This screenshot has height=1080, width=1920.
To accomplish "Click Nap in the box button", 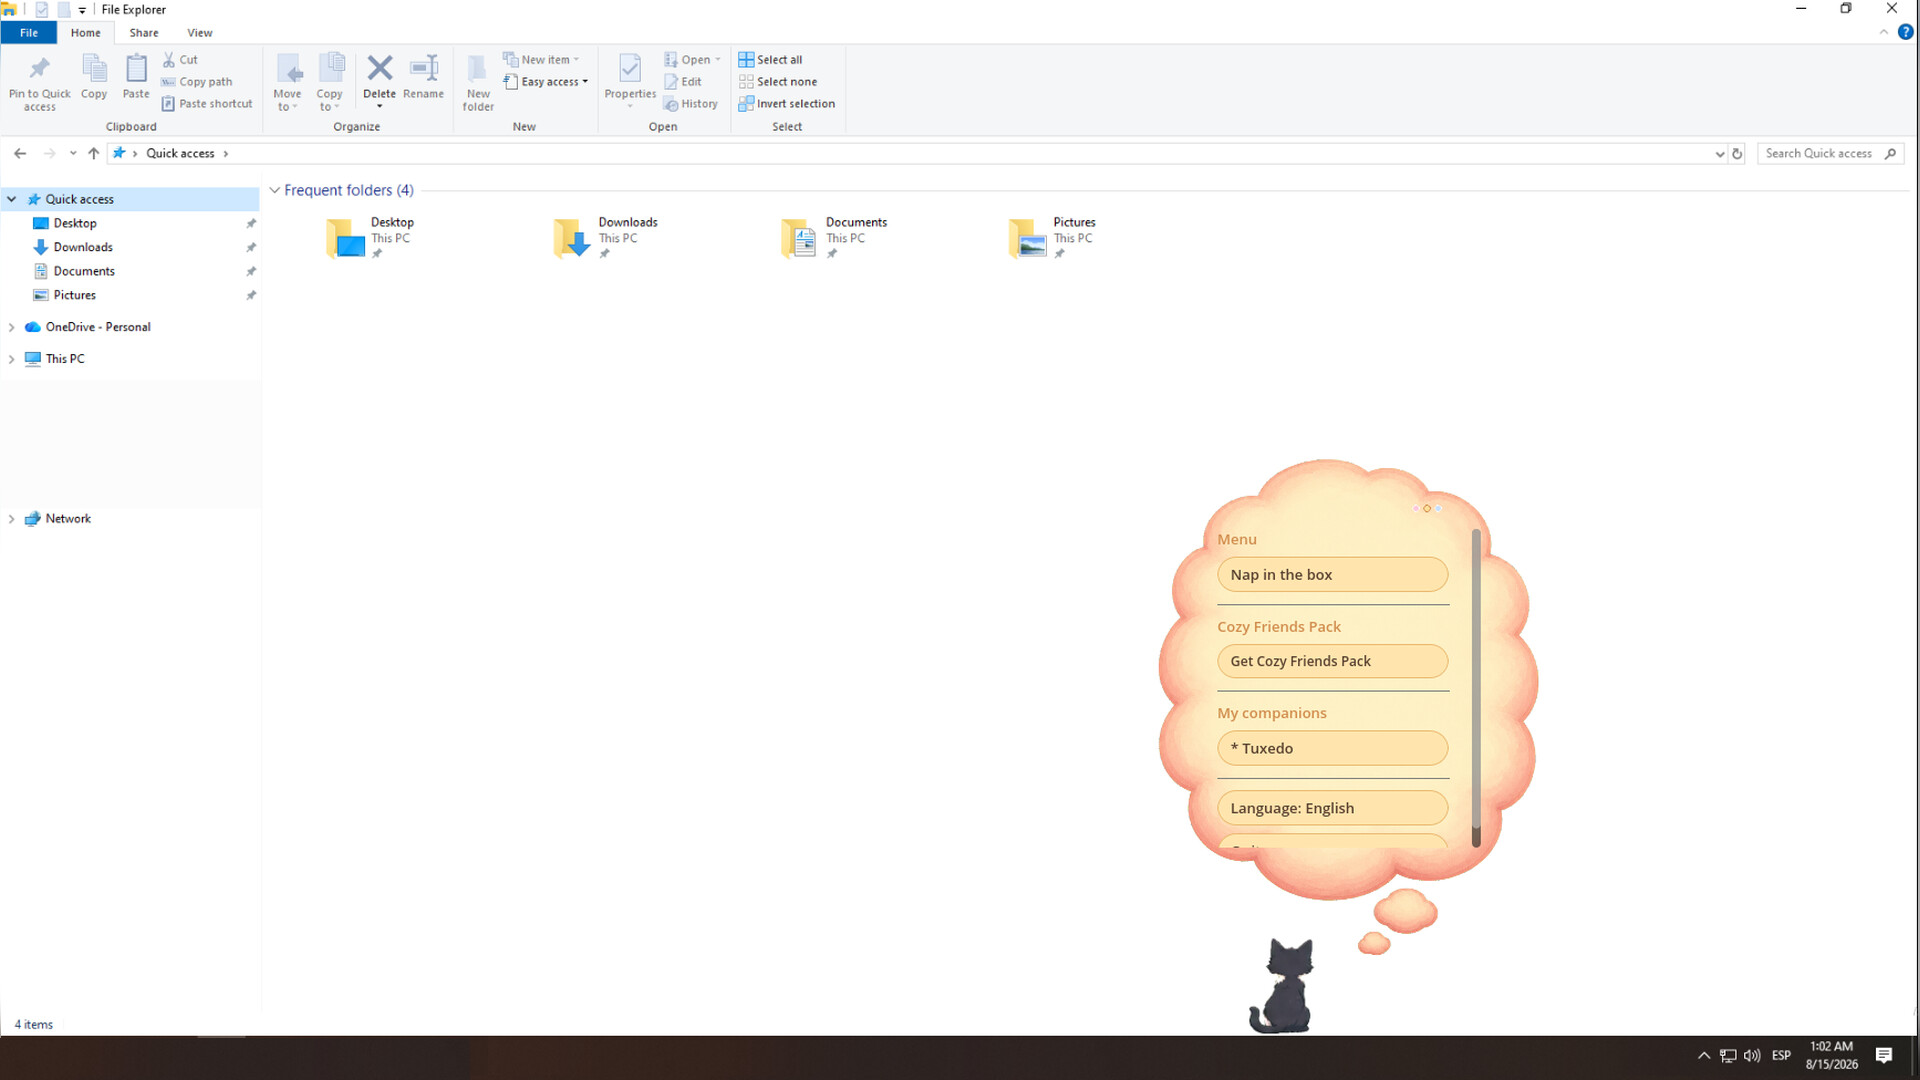I will pos(1333,575).
